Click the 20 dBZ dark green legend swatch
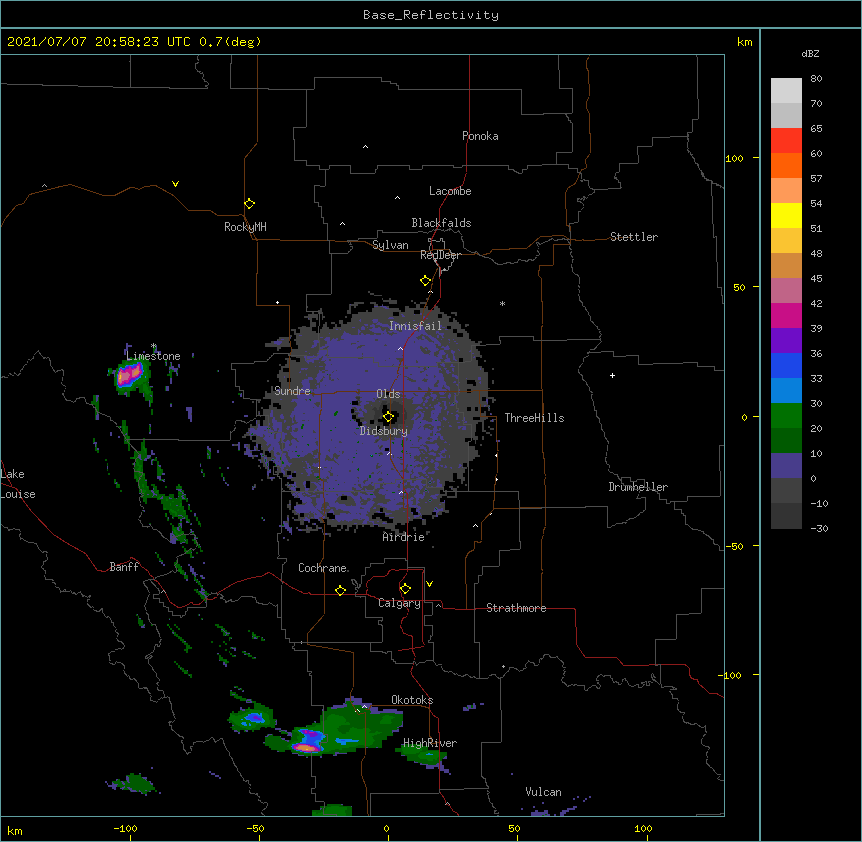The width and height of the screenshot is (862, 842). (x=786, y=440)
